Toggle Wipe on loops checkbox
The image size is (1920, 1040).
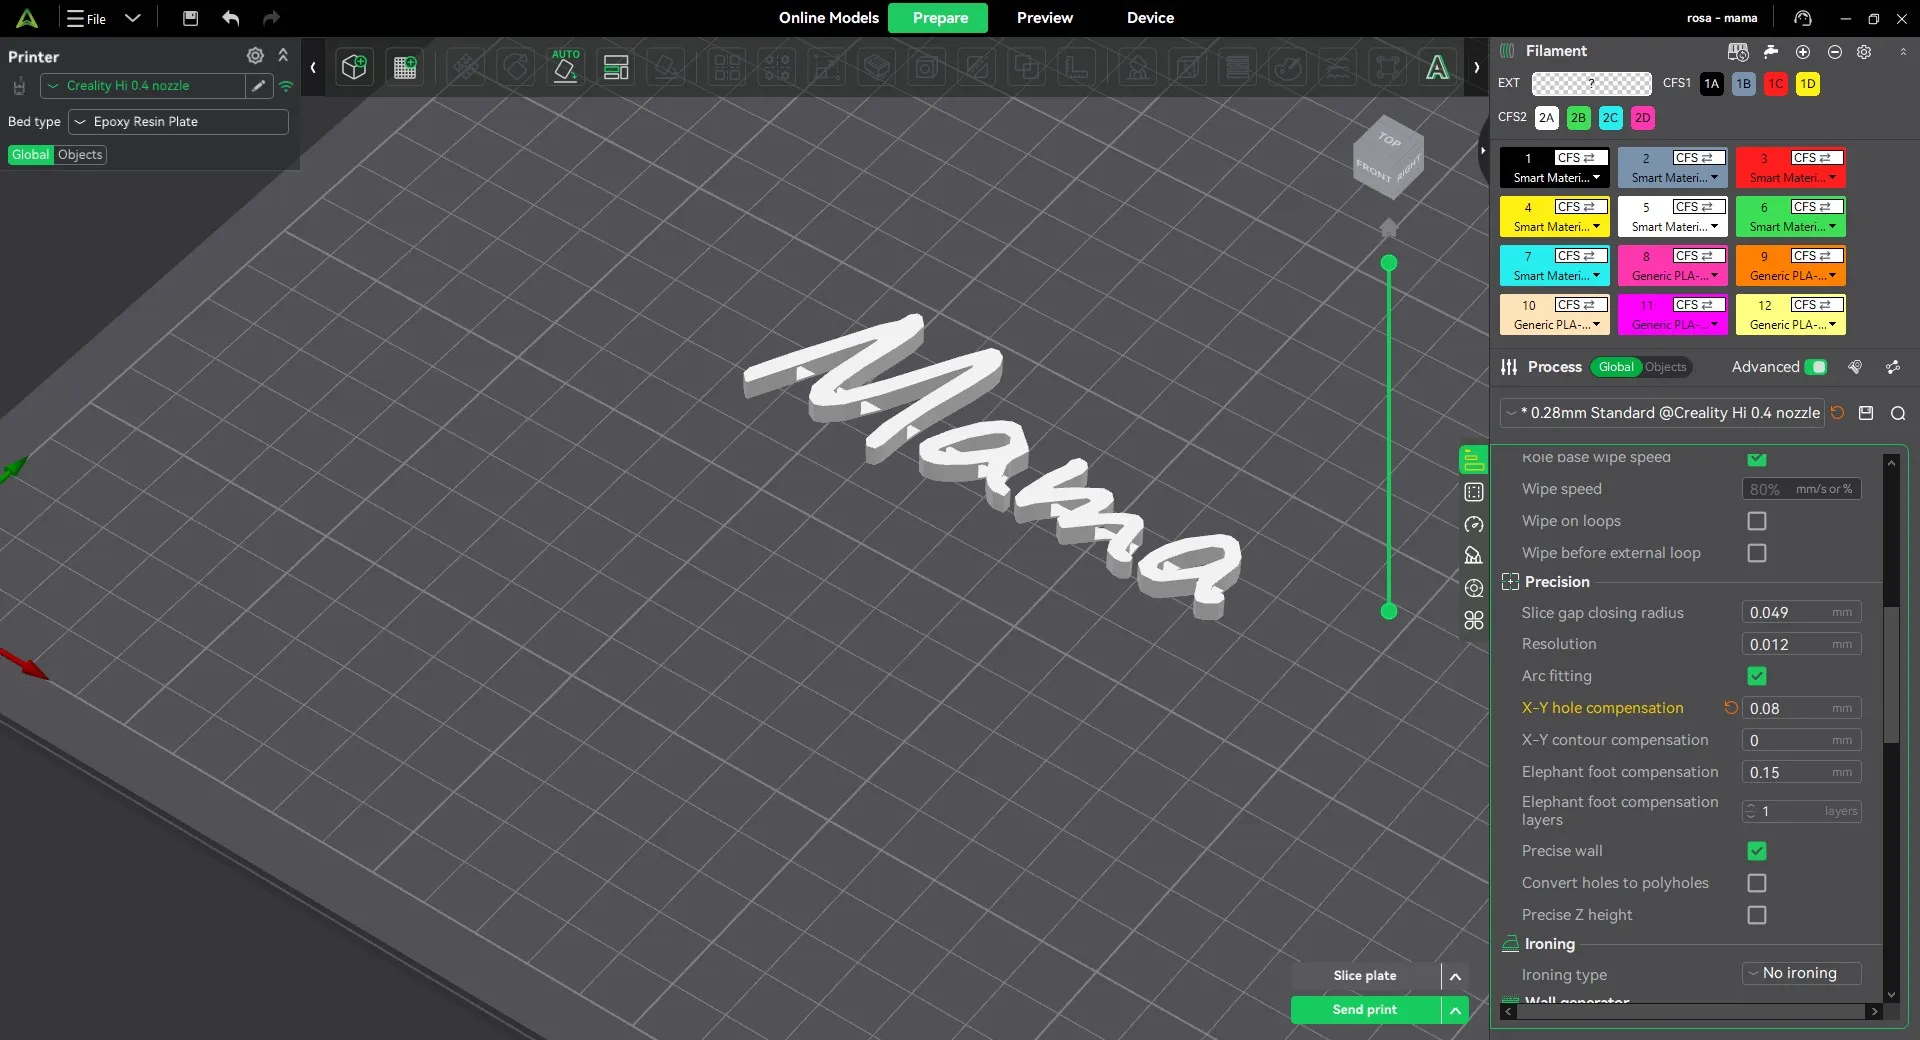[1757, 521]
